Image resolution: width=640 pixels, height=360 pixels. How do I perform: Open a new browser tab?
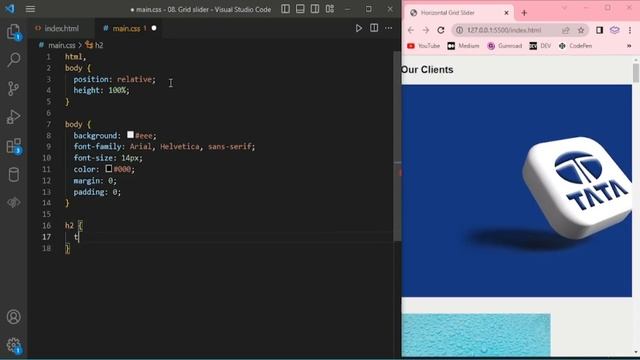(x=524, y=13)
